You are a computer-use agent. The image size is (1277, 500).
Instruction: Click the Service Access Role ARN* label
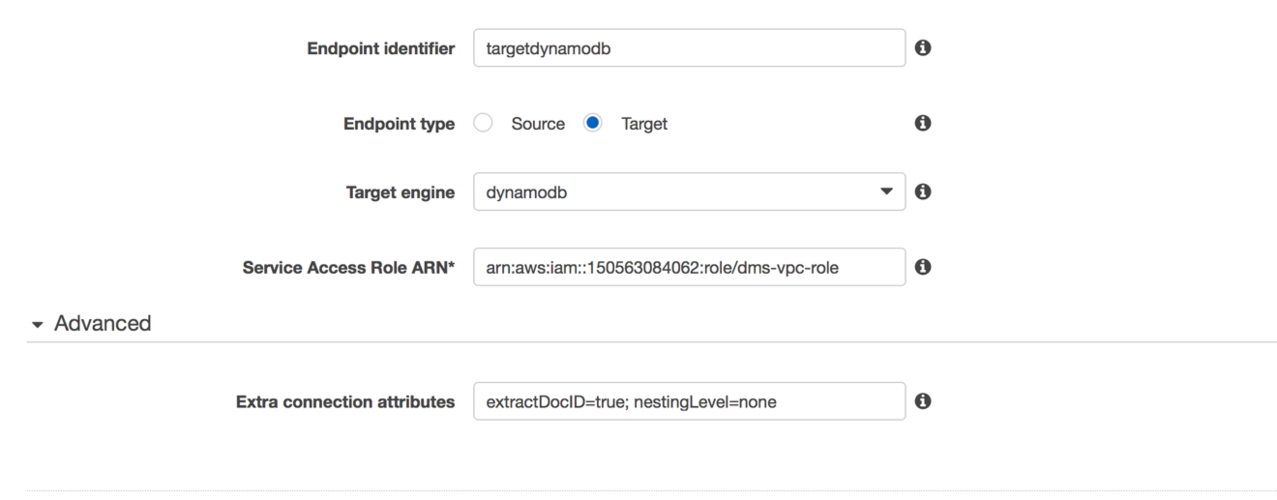coord(349,268)
